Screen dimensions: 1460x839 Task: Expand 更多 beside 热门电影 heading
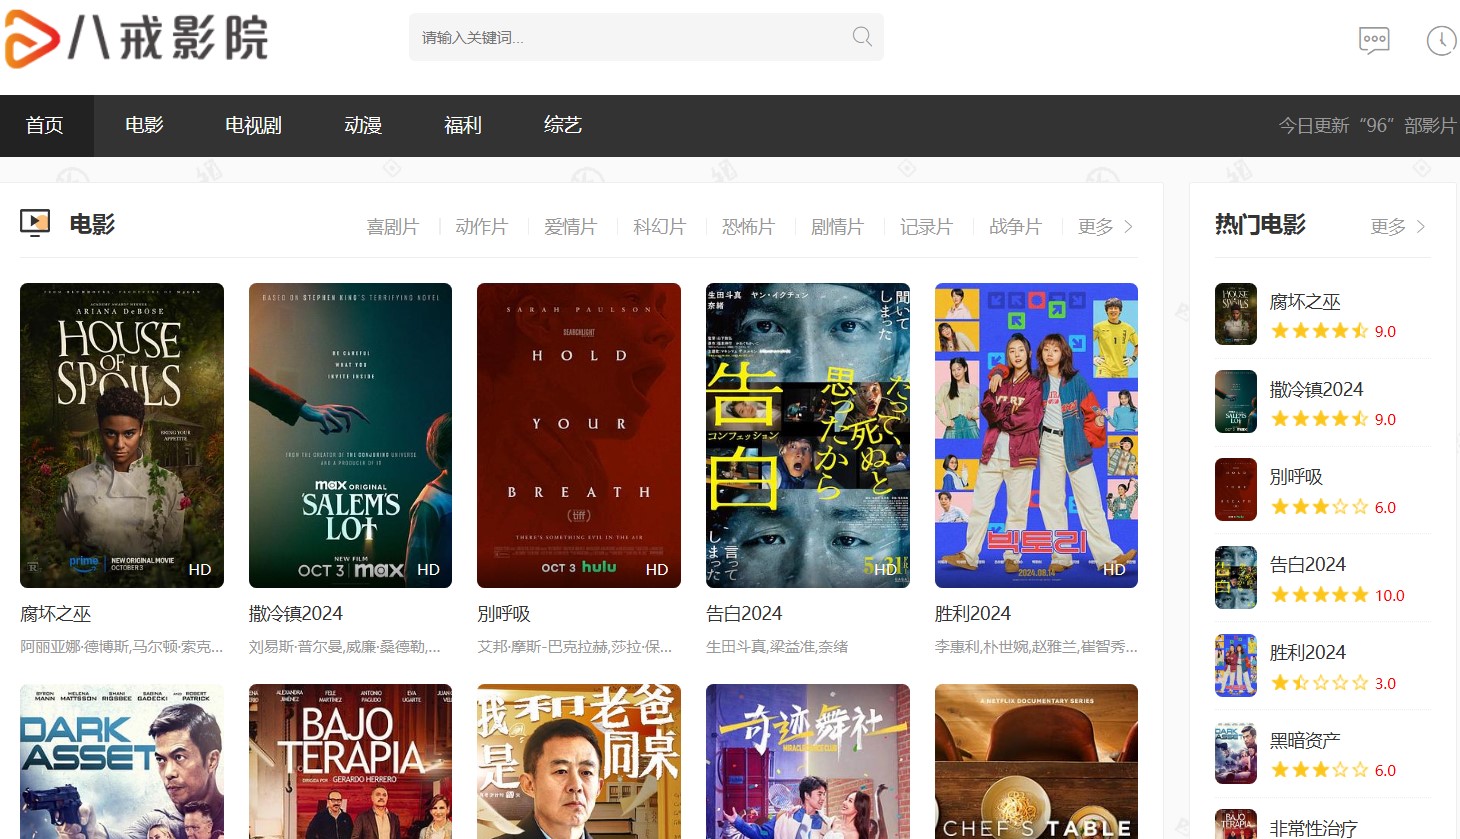[x=1397, y=227]
